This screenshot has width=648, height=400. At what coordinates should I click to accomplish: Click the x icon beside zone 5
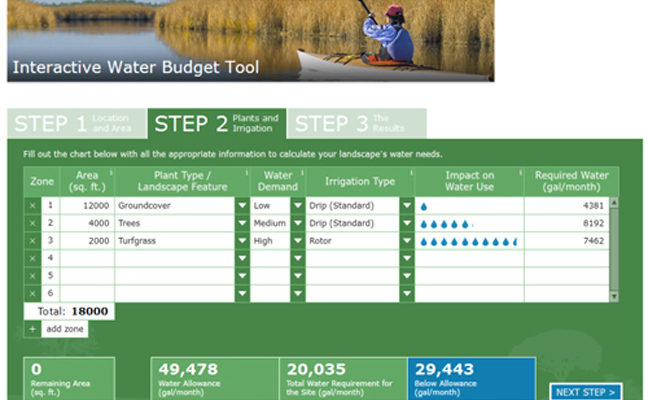pos(32,276)
